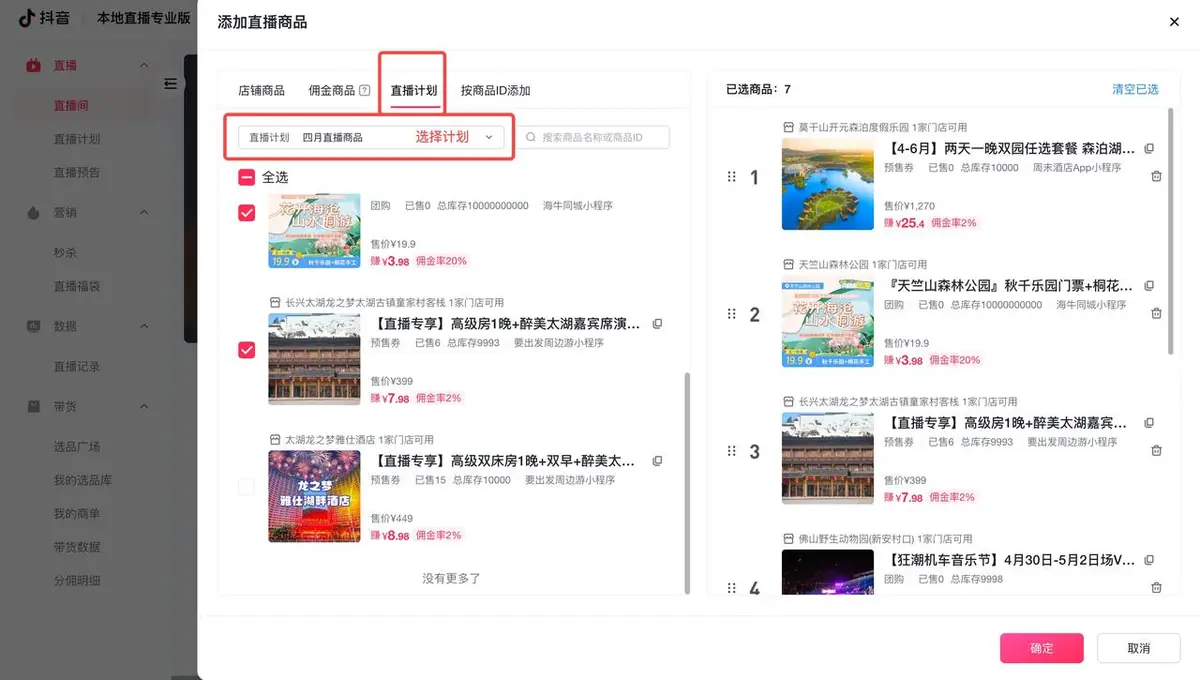The height and width of the screenshot is (680, 1200).
Task: Uncheck the 高级房1晚 product checkbox in left list
Action: click(x=246, y=350)
